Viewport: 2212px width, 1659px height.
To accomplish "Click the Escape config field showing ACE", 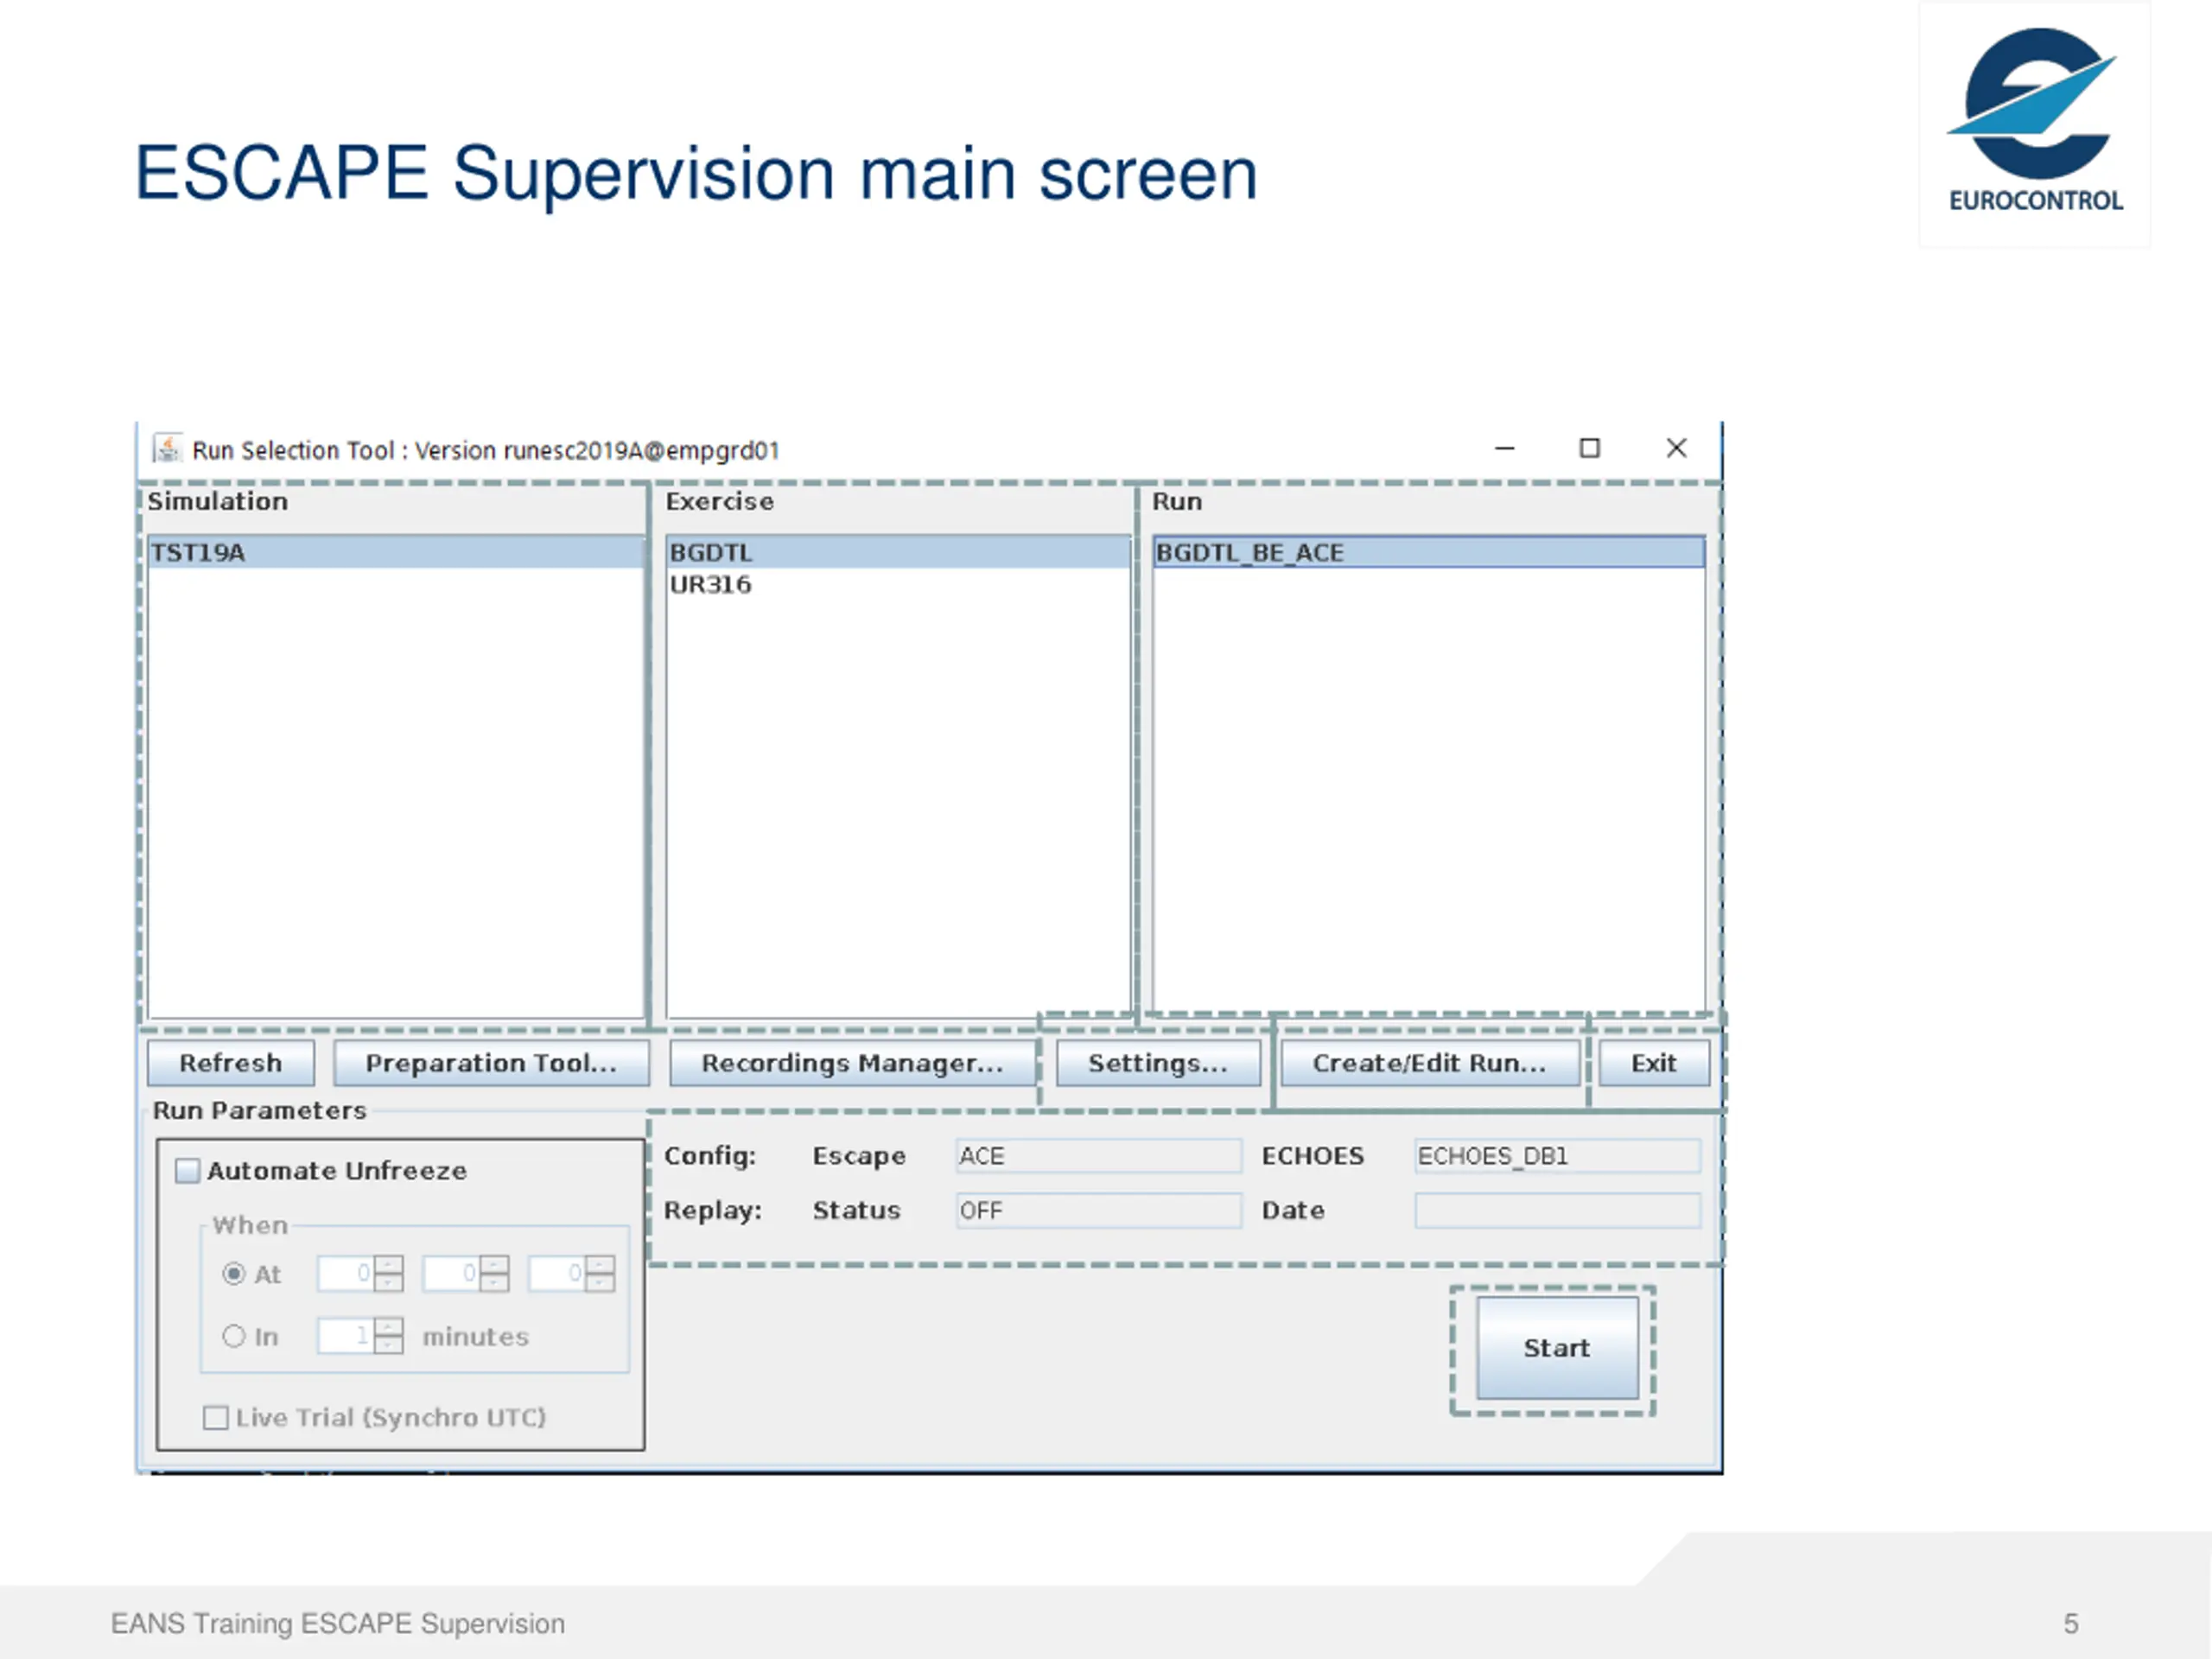I will (x=1099, y=1156).
